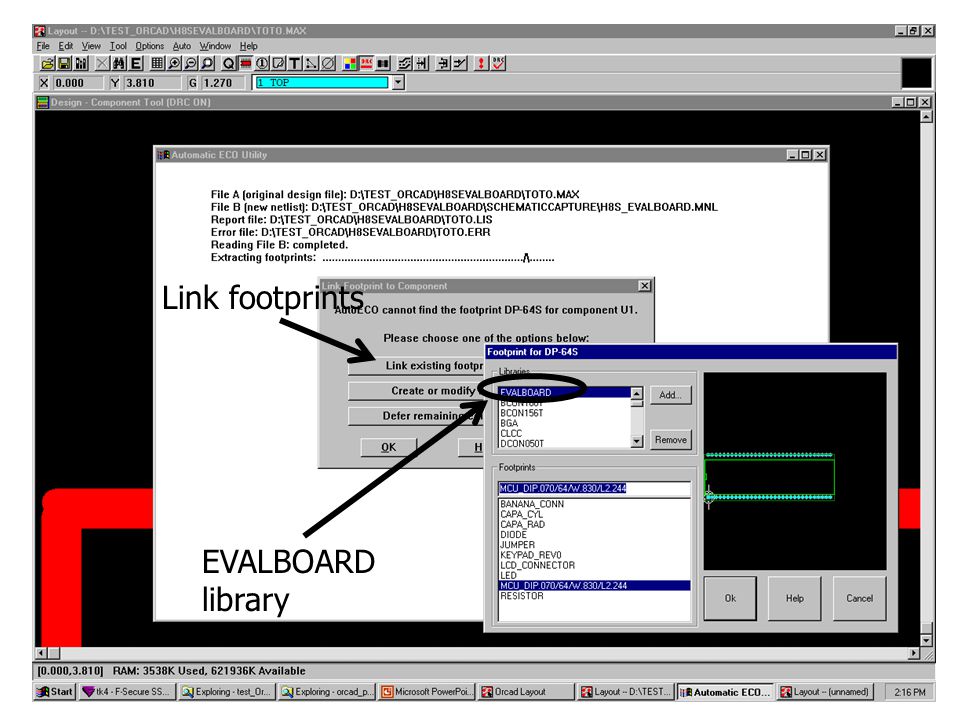The width and height of the screenshot is (960, 720).
Task: Select KEYPAD_REV0 footprint
Action: coord(594,555)
